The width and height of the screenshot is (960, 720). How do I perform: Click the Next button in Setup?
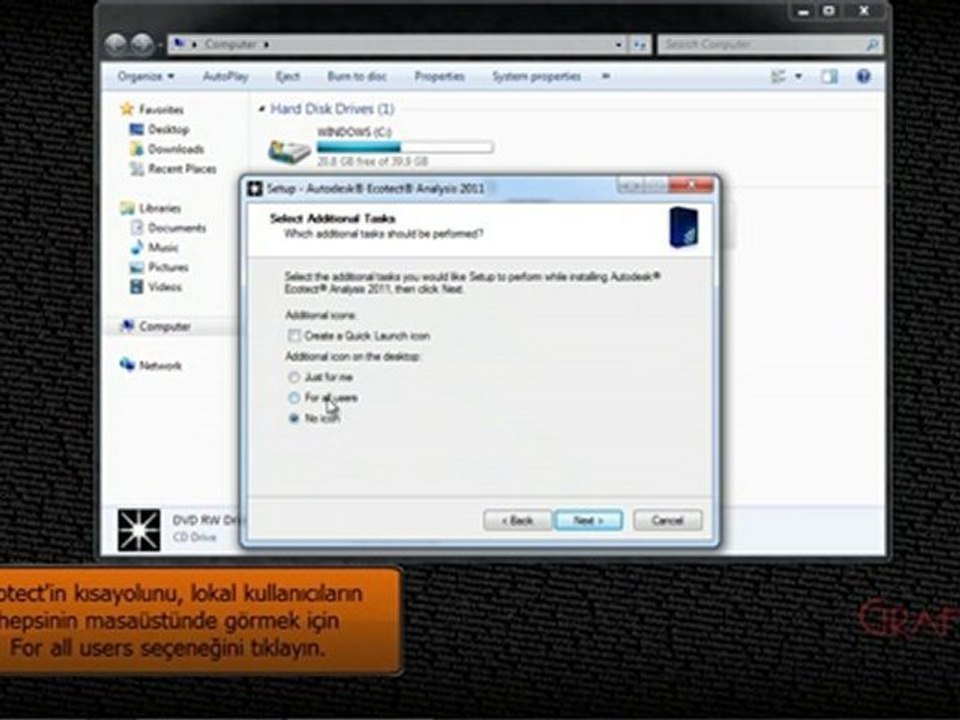[x=588, y=520]
